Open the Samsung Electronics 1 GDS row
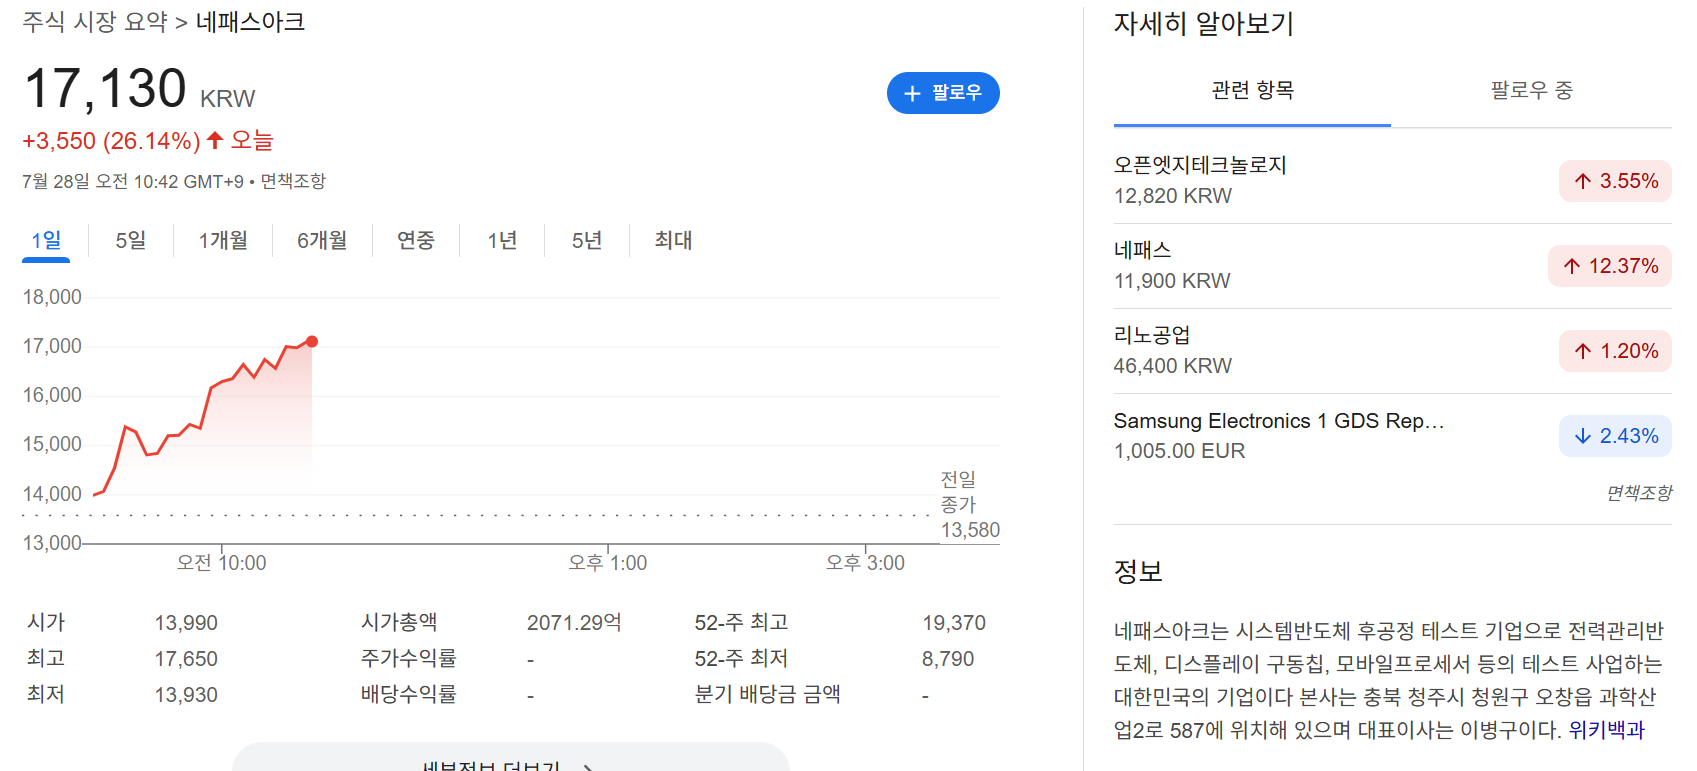The width and height of the screenshot is (1697, 771). (1393, 436)
